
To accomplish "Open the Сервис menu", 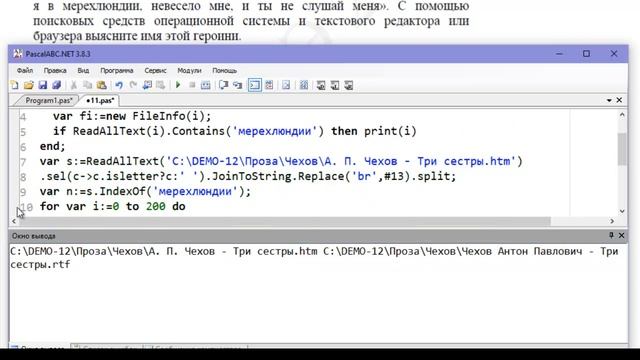I will click(x=156, y=70).
